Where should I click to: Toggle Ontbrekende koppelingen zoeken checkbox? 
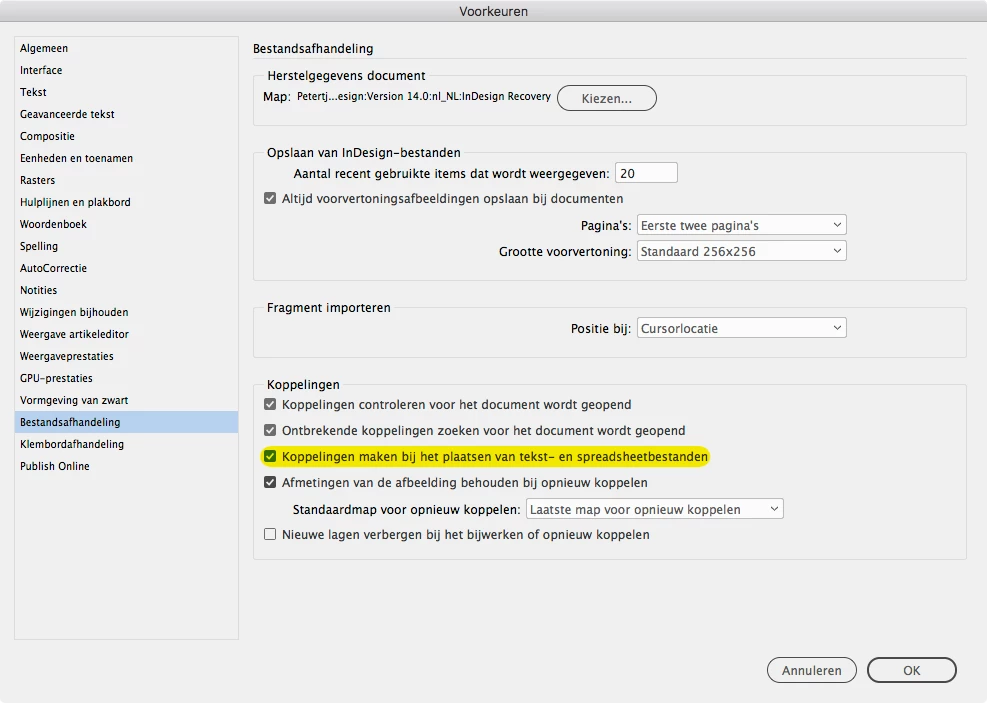[x=270, y=430]
